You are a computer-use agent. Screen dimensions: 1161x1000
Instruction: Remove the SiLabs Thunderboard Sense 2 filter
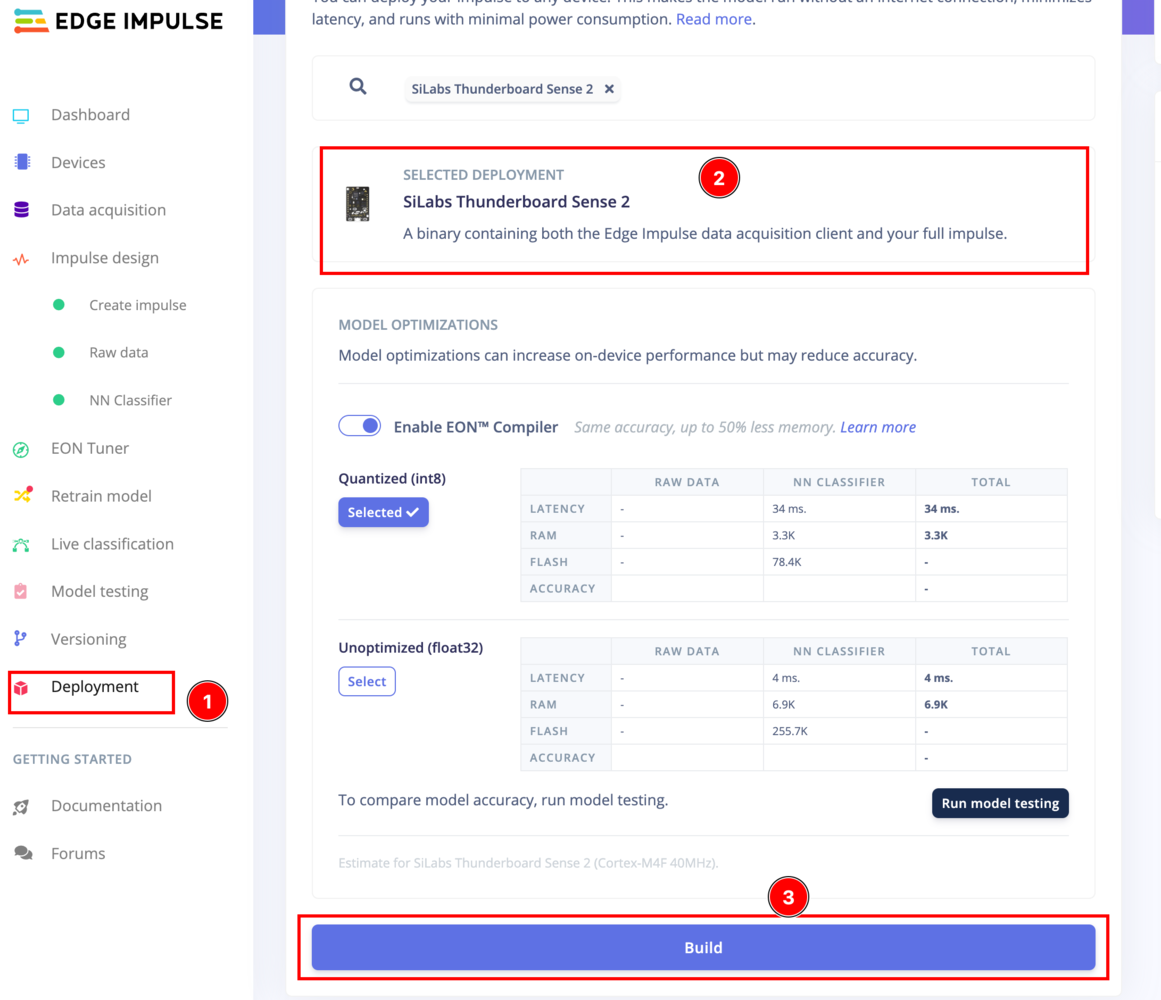tap(609, 89)
